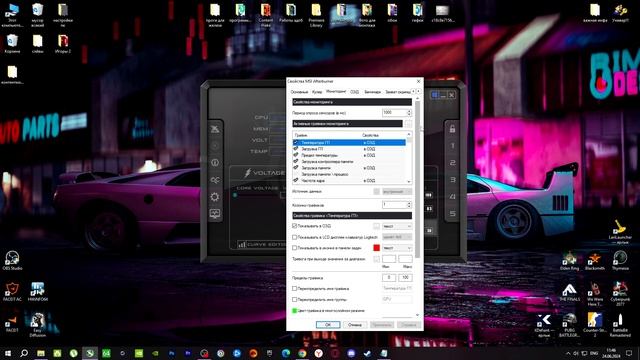Click the Kombustor icon atop Afterburner's left sidebar
This screenshot has height=360, width=640.
(x=215, y=129)
